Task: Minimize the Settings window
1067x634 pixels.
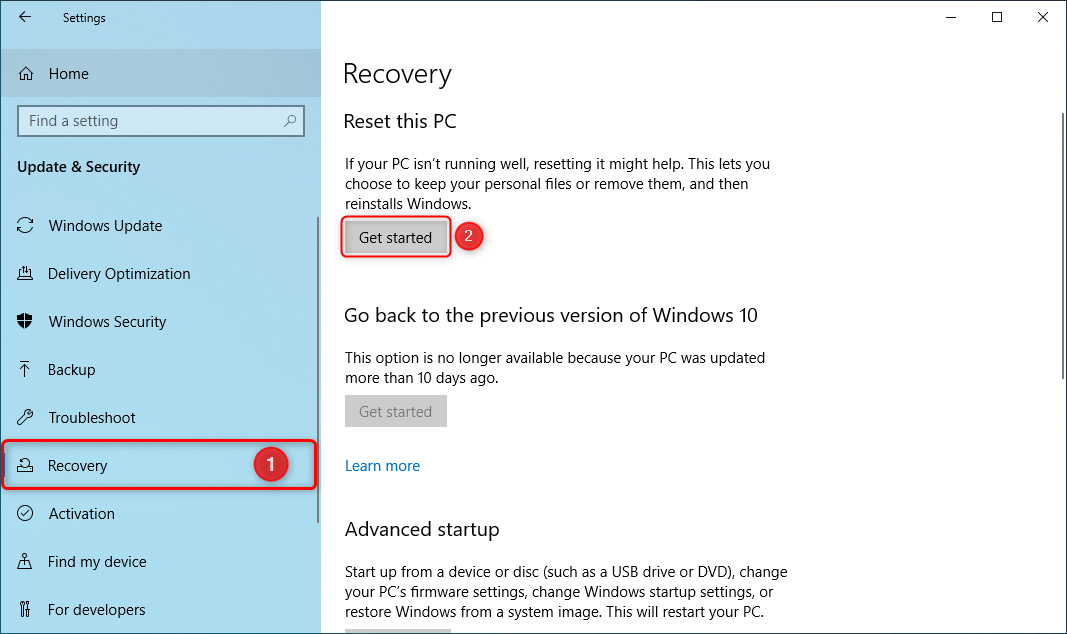Action: 951,17
